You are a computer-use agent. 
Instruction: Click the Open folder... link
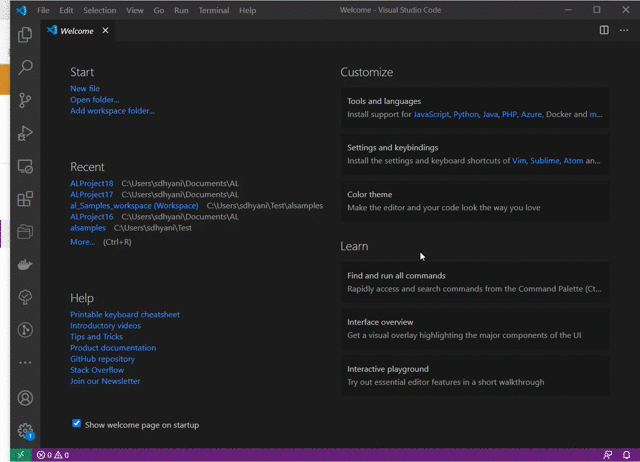coord(94,100)
